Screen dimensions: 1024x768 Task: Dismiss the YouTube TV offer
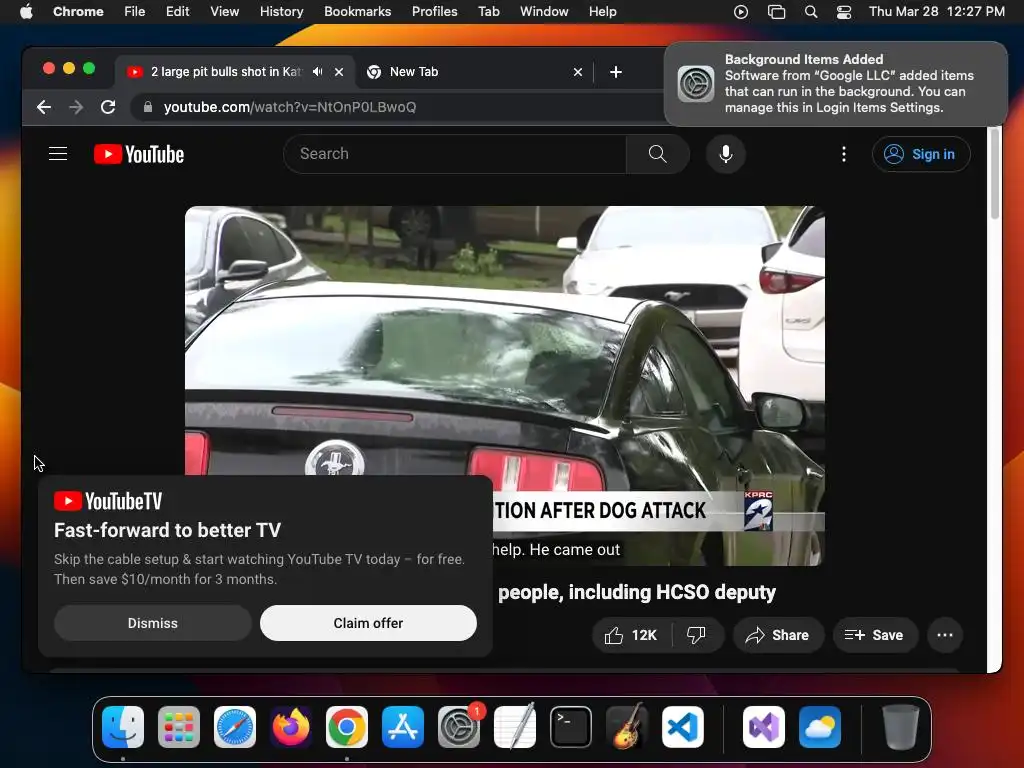tap(153, 623)
